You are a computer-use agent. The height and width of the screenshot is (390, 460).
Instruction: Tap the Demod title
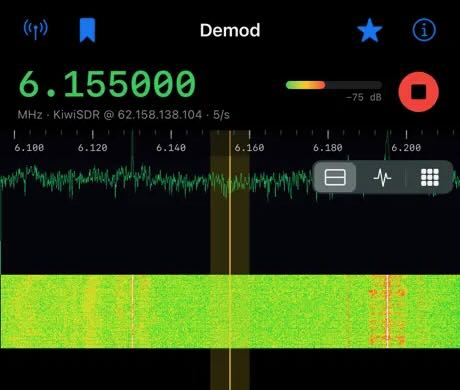[230, 30]
